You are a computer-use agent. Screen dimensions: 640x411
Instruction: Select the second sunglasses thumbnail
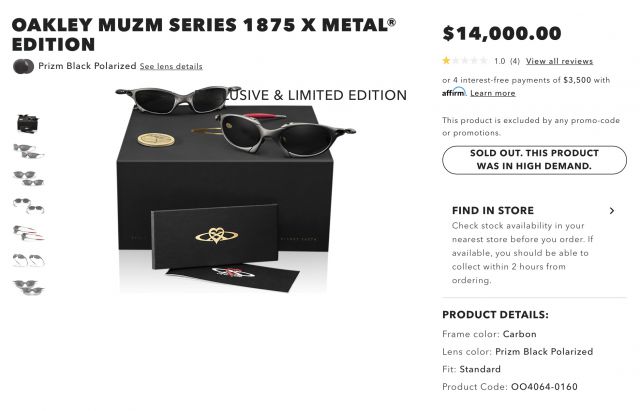click(28, 151)
